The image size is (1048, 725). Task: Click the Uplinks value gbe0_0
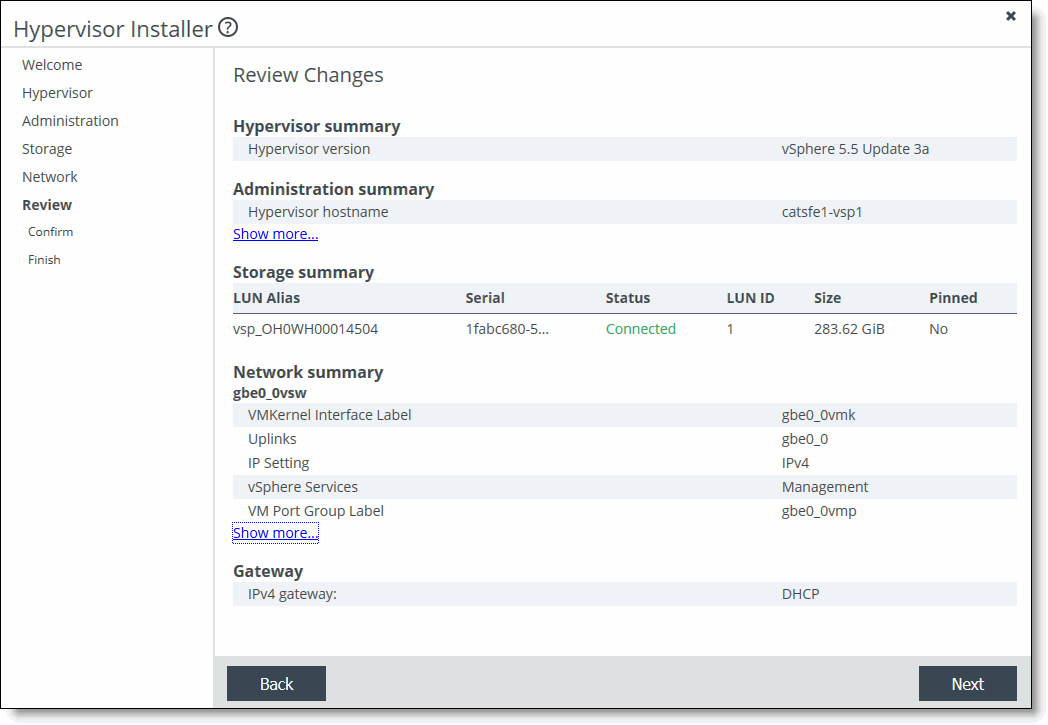(805, 439)
